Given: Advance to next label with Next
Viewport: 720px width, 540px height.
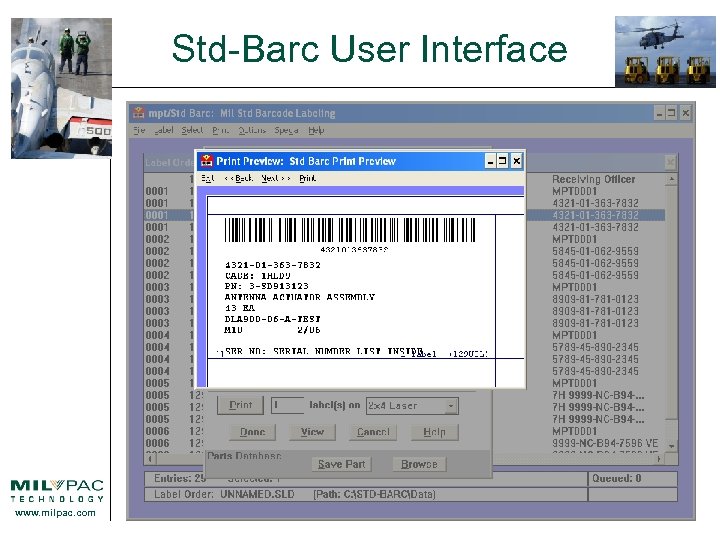Looking at the screenshot, I should coord(276,178).
